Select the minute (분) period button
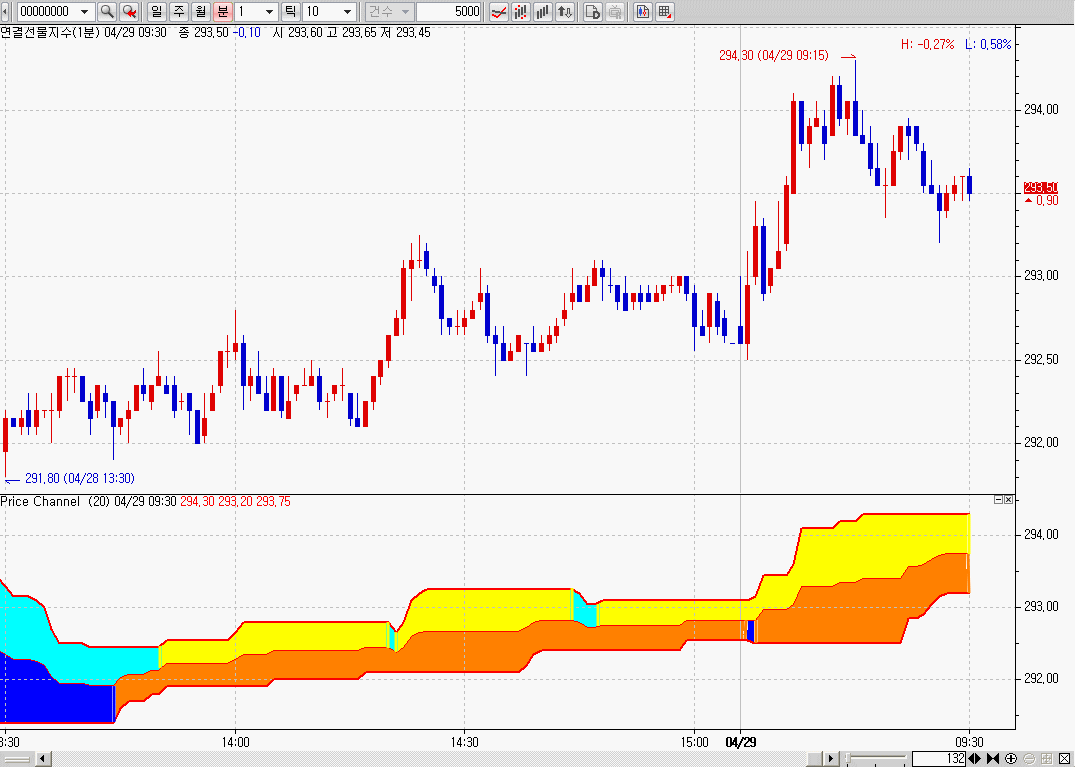 (222, 12)
